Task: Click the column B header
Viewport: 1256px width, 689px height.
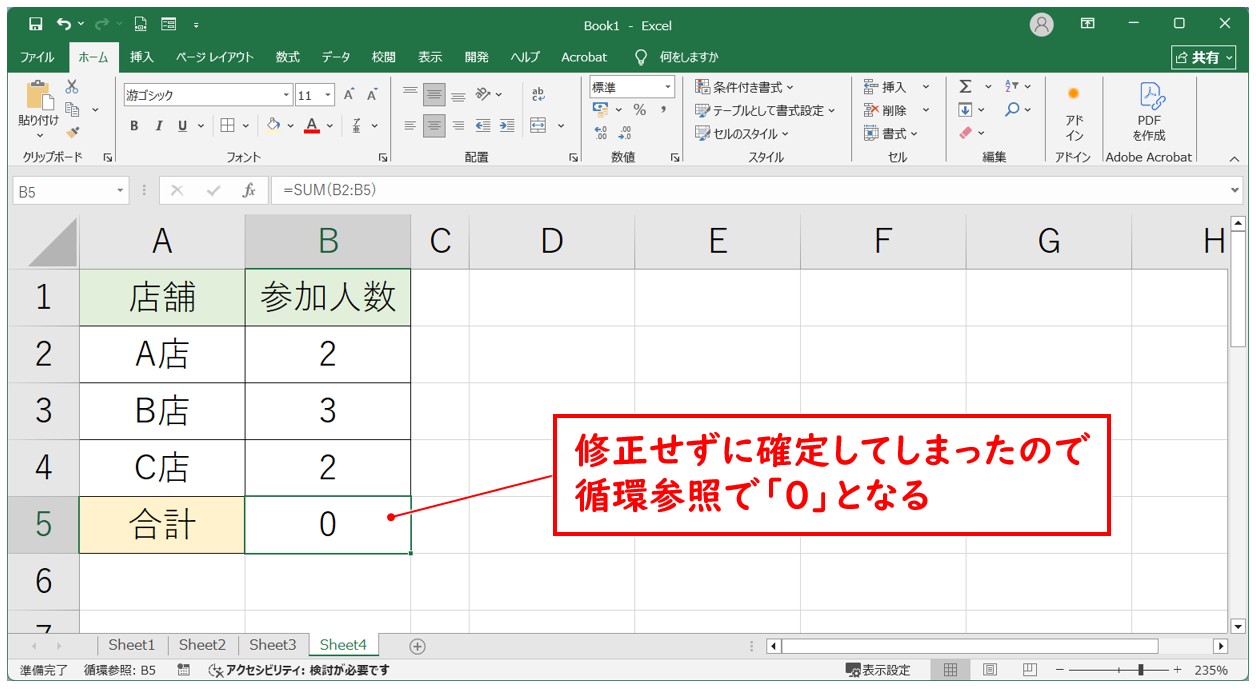Action: pyautogui.click(x=328, y=240)
